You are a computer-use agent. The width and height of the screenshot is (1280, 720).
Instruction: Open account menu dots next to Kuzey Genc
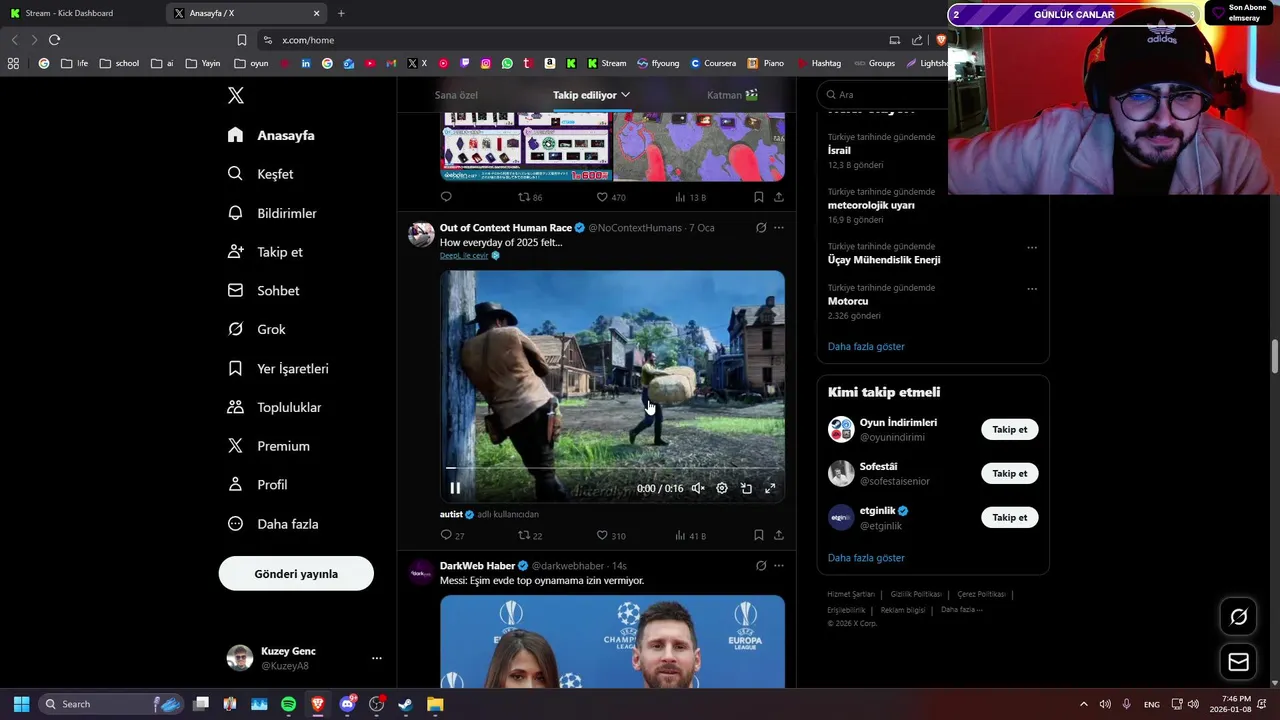tap(377, 658)
